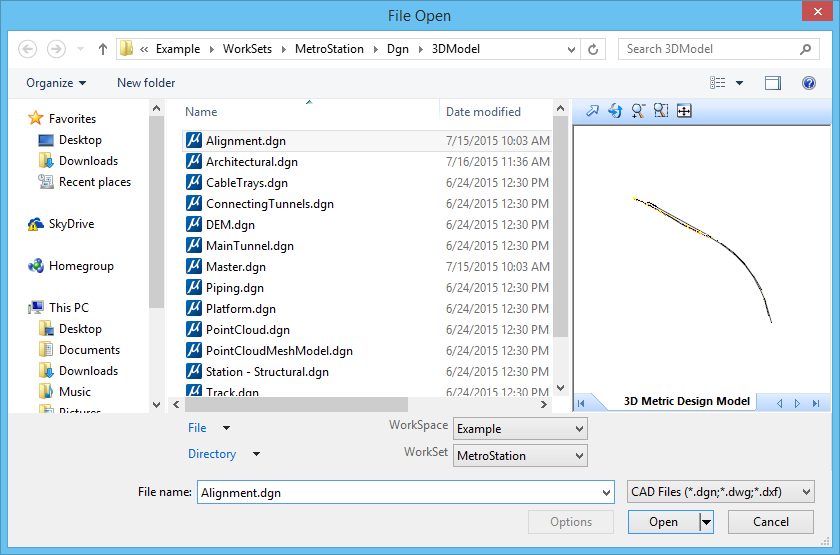Open Help with the question mark icon

coord(809,82)
